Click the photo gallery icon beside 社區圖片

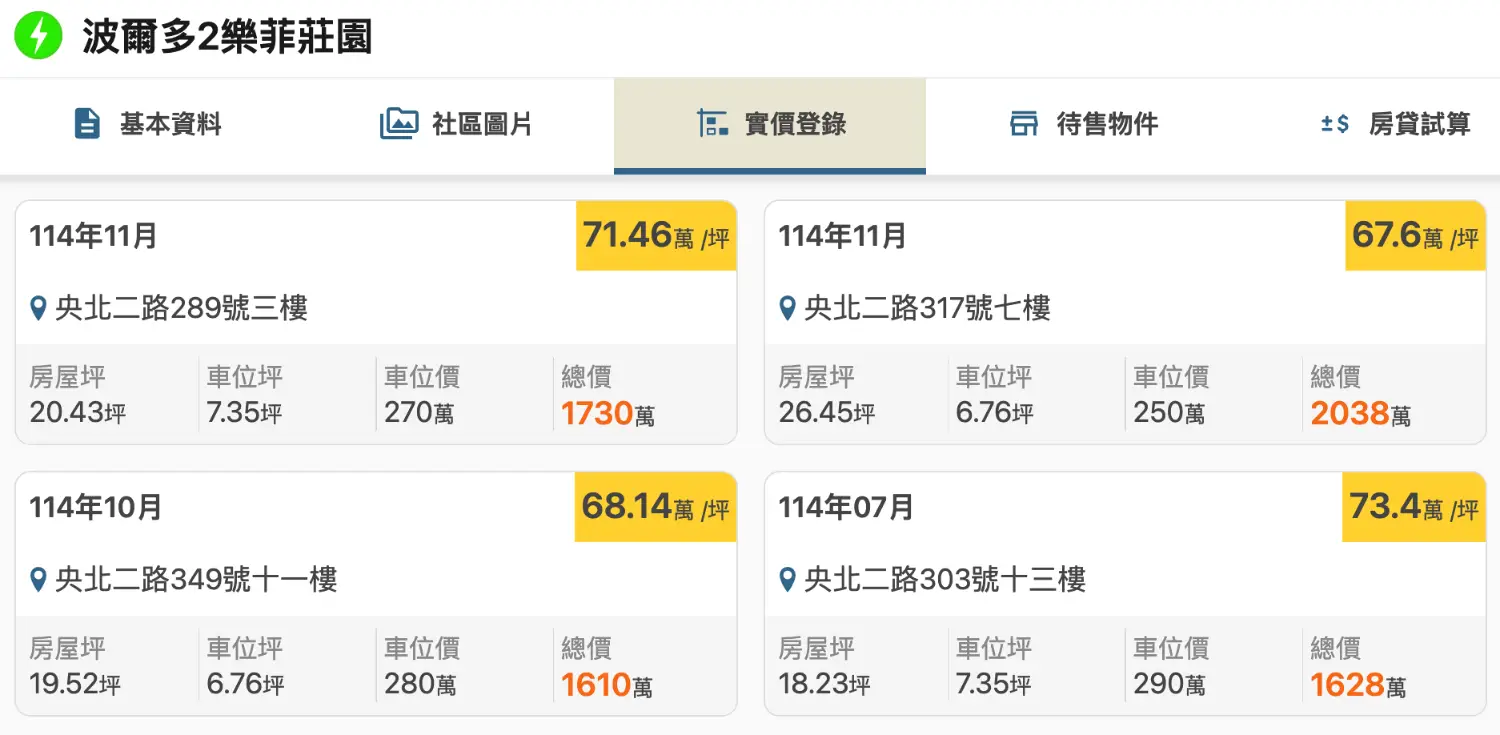coord(398,124)
